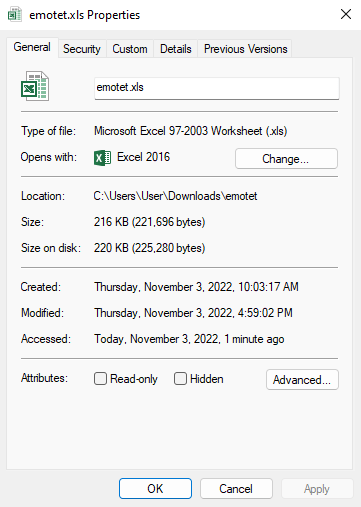Image resolution: width=361 pixels, height=507 pixels.
Task: Click the 'Excel 2016' text
Action: point(143,157)
